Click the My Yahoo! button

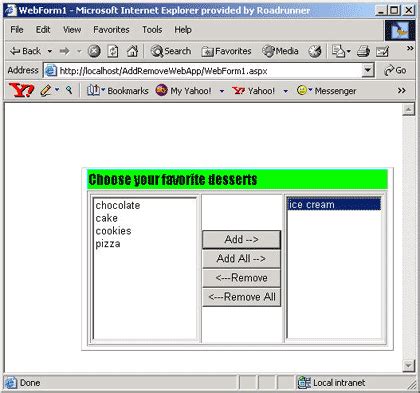coord(183,90)
